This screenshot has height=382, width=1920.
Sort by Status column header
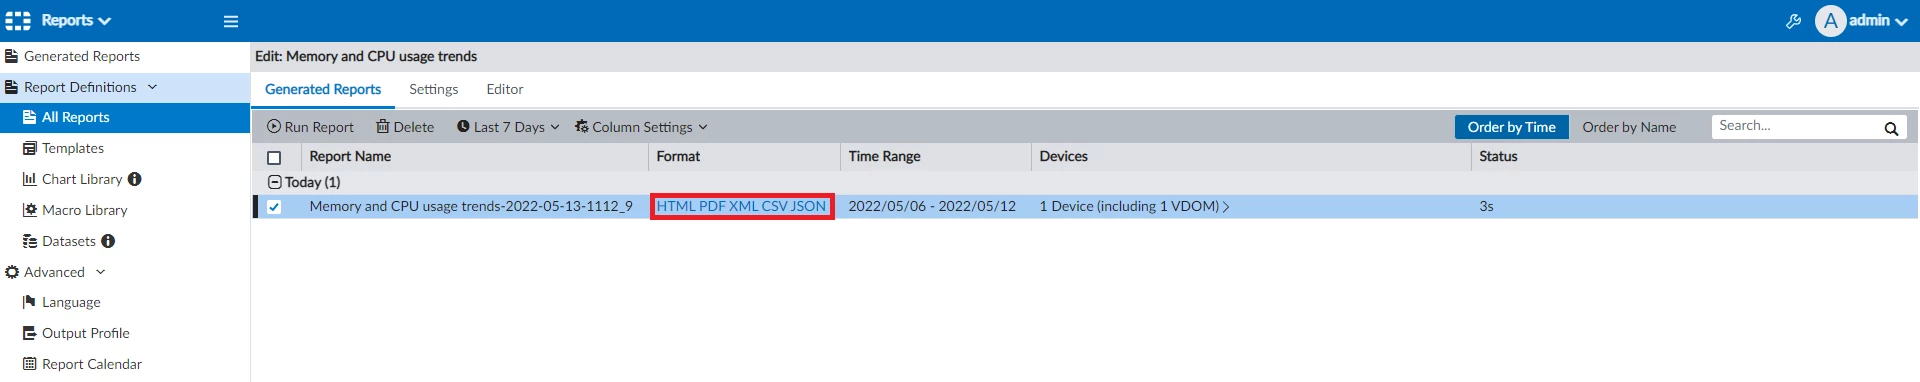coord(1498,156)
